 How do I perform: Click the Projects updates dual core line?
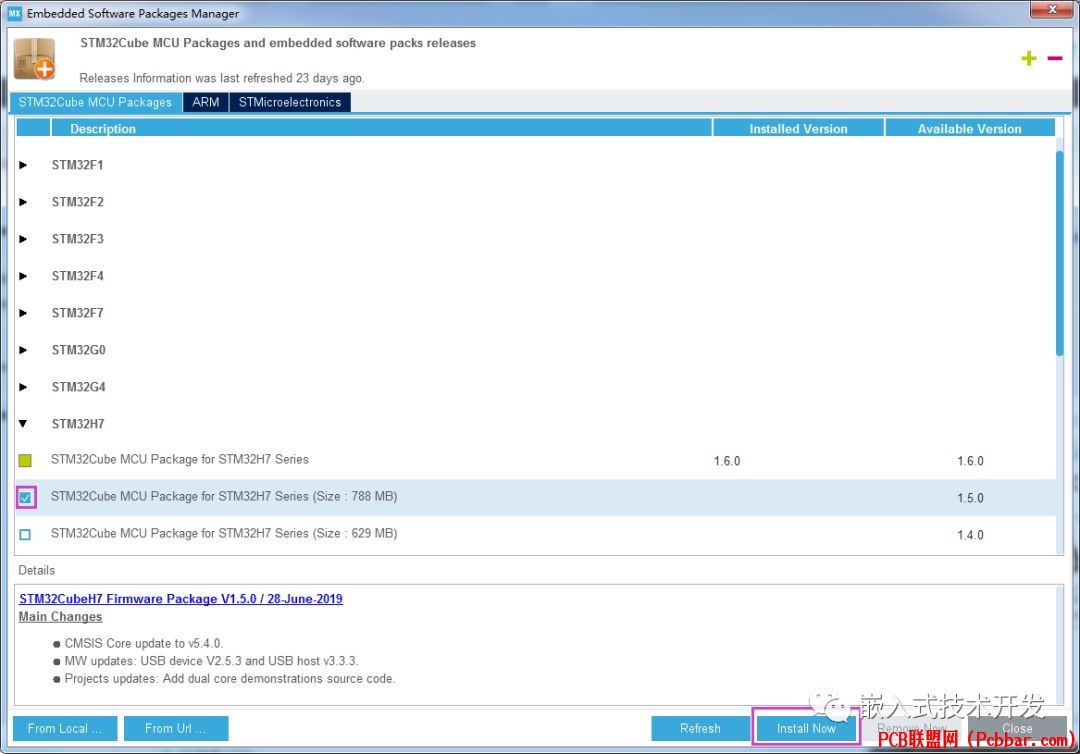pyautogui.click(x=229, y=679)
